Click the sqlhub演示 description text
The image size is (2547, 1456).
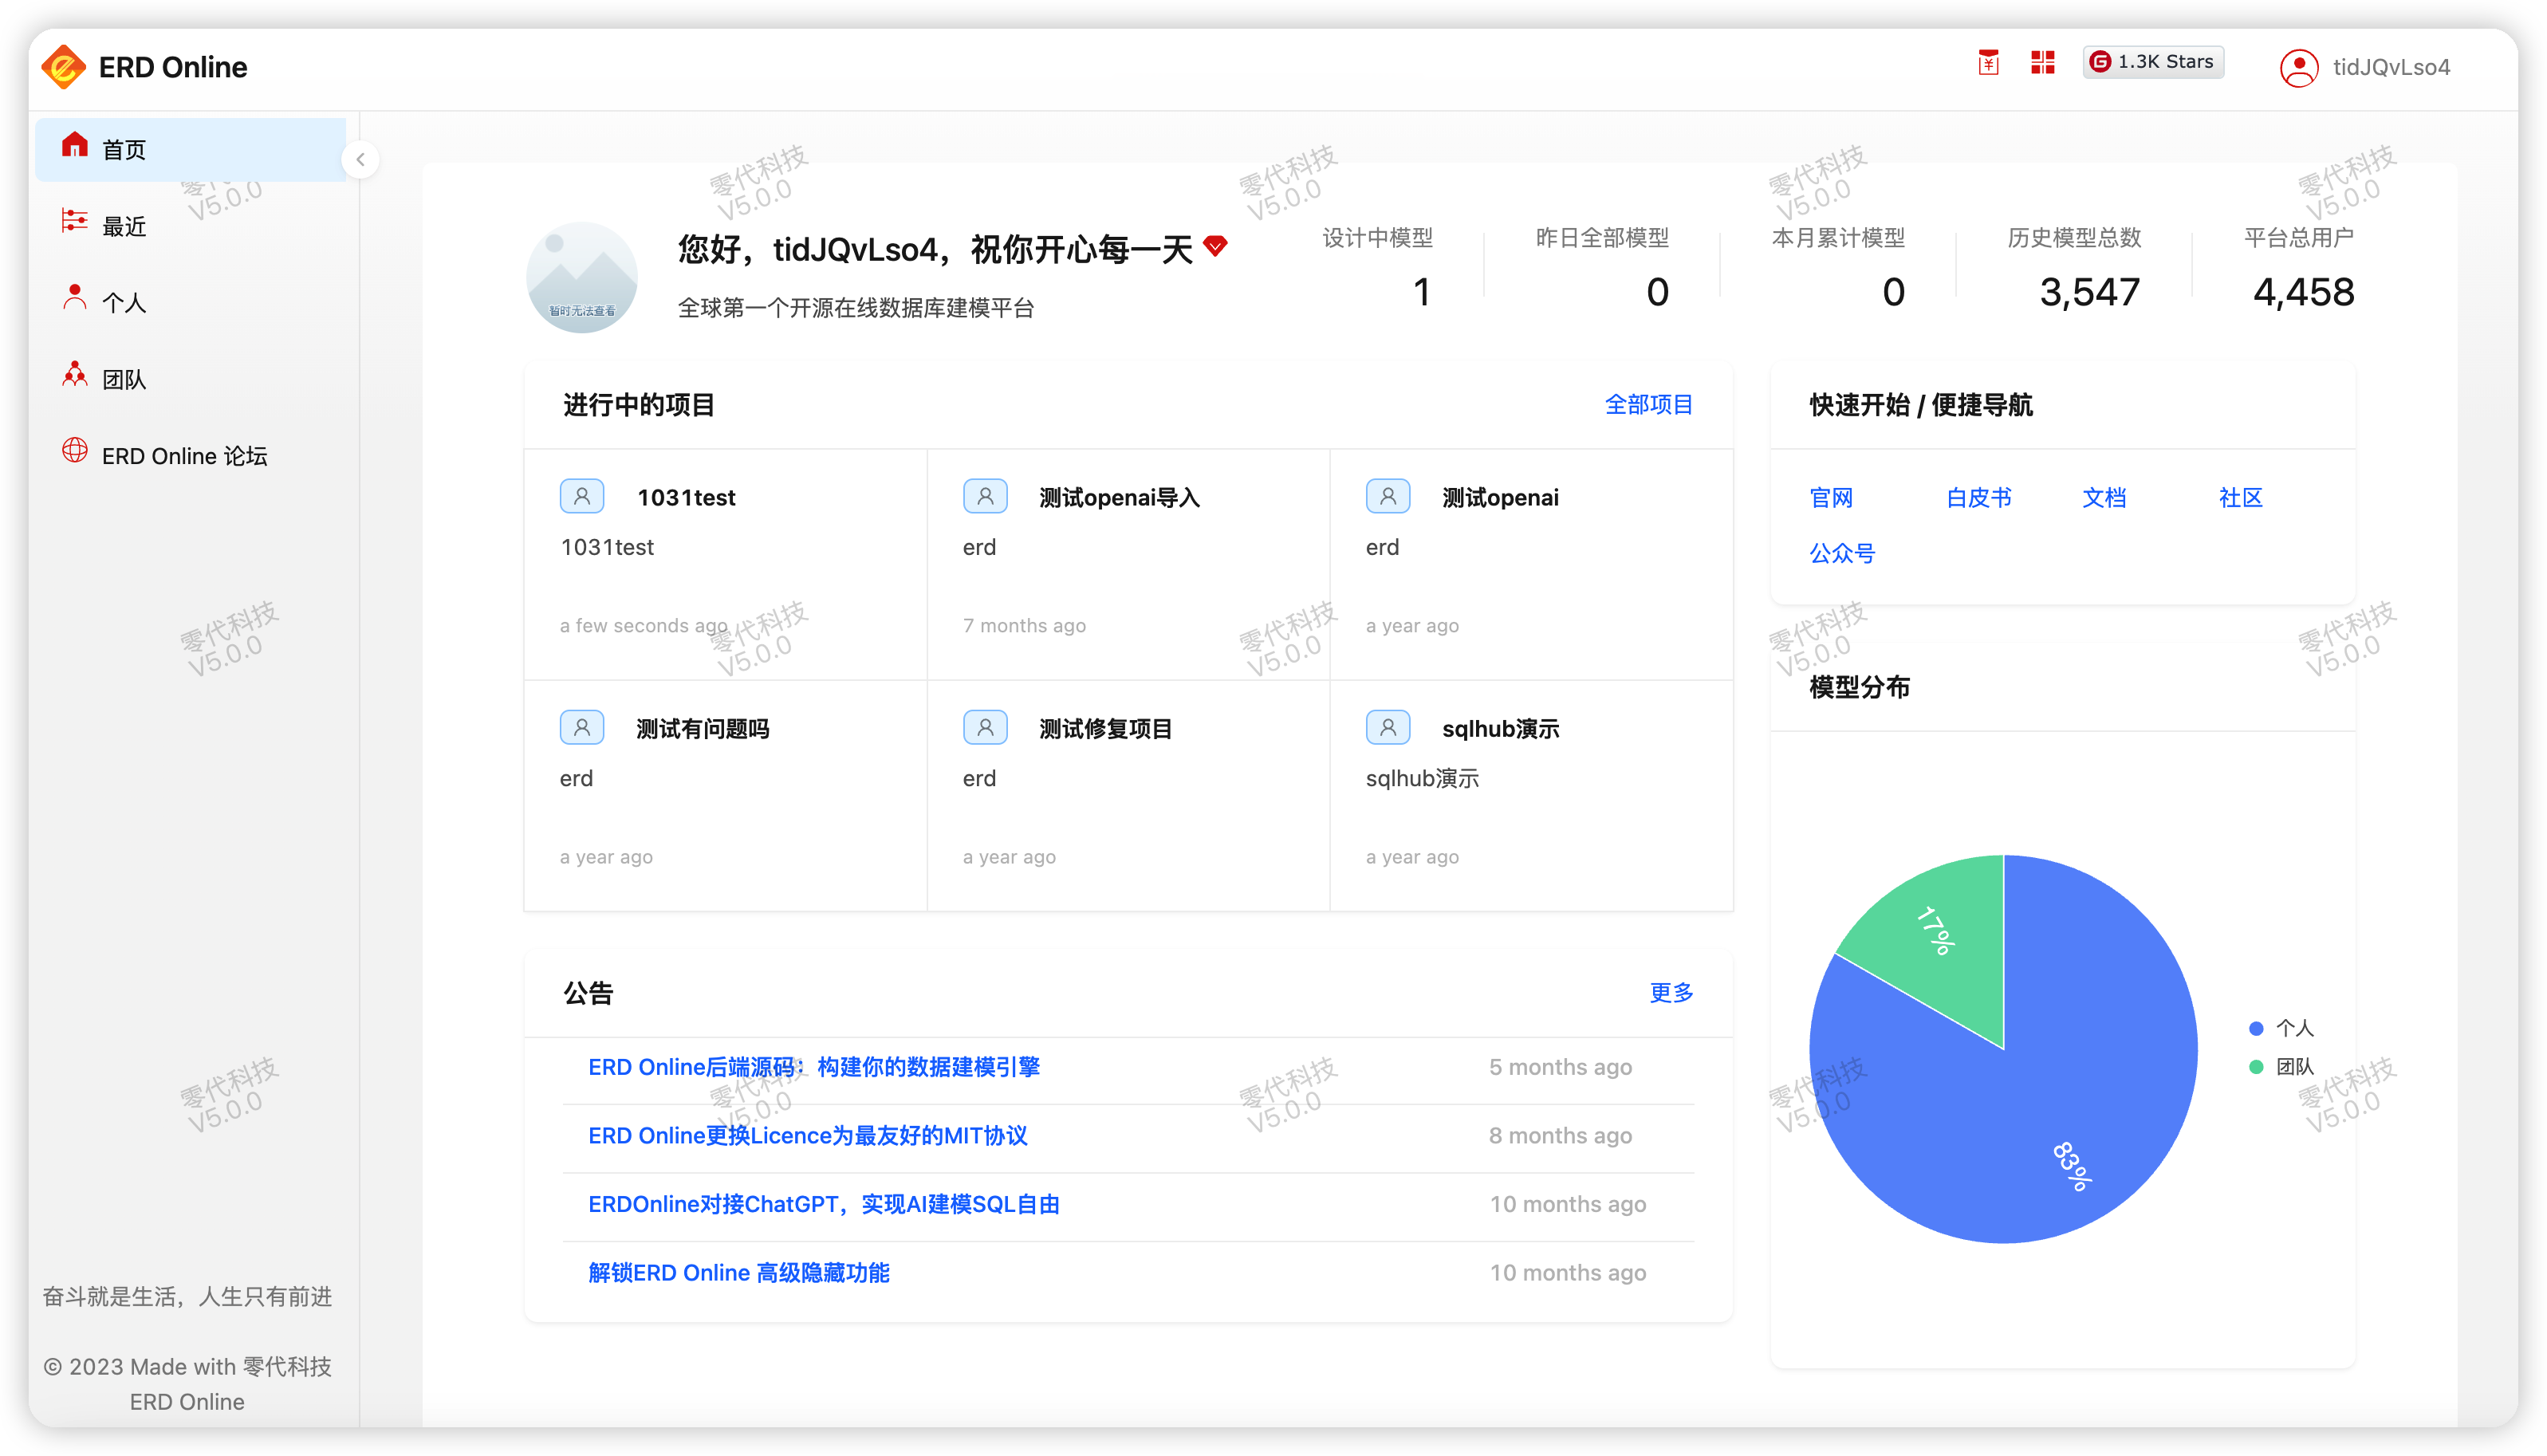[1422, 778]
